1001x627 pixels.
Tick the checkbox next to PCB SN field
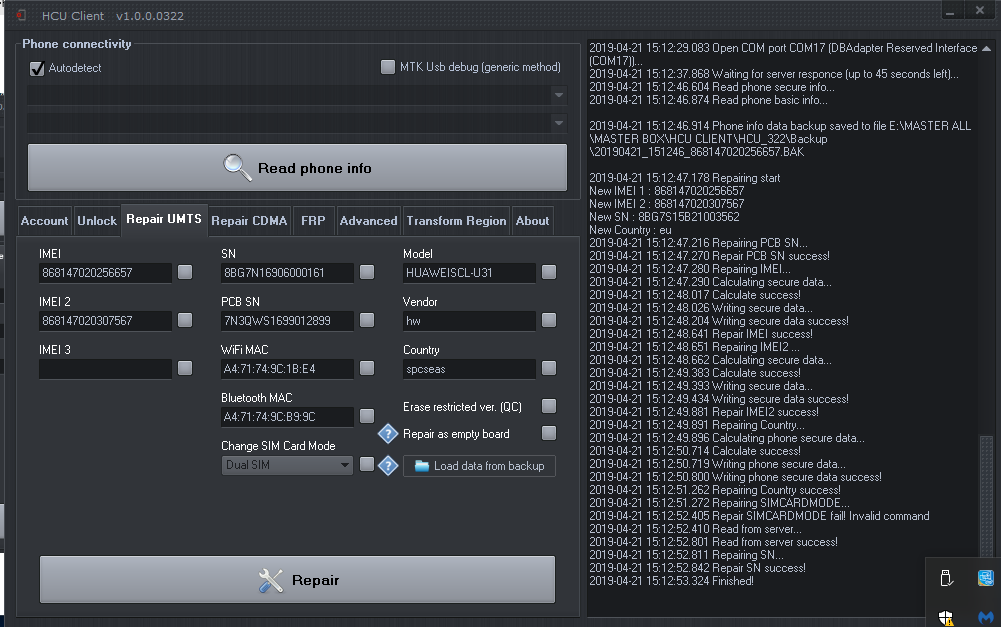tap(367, 320)
